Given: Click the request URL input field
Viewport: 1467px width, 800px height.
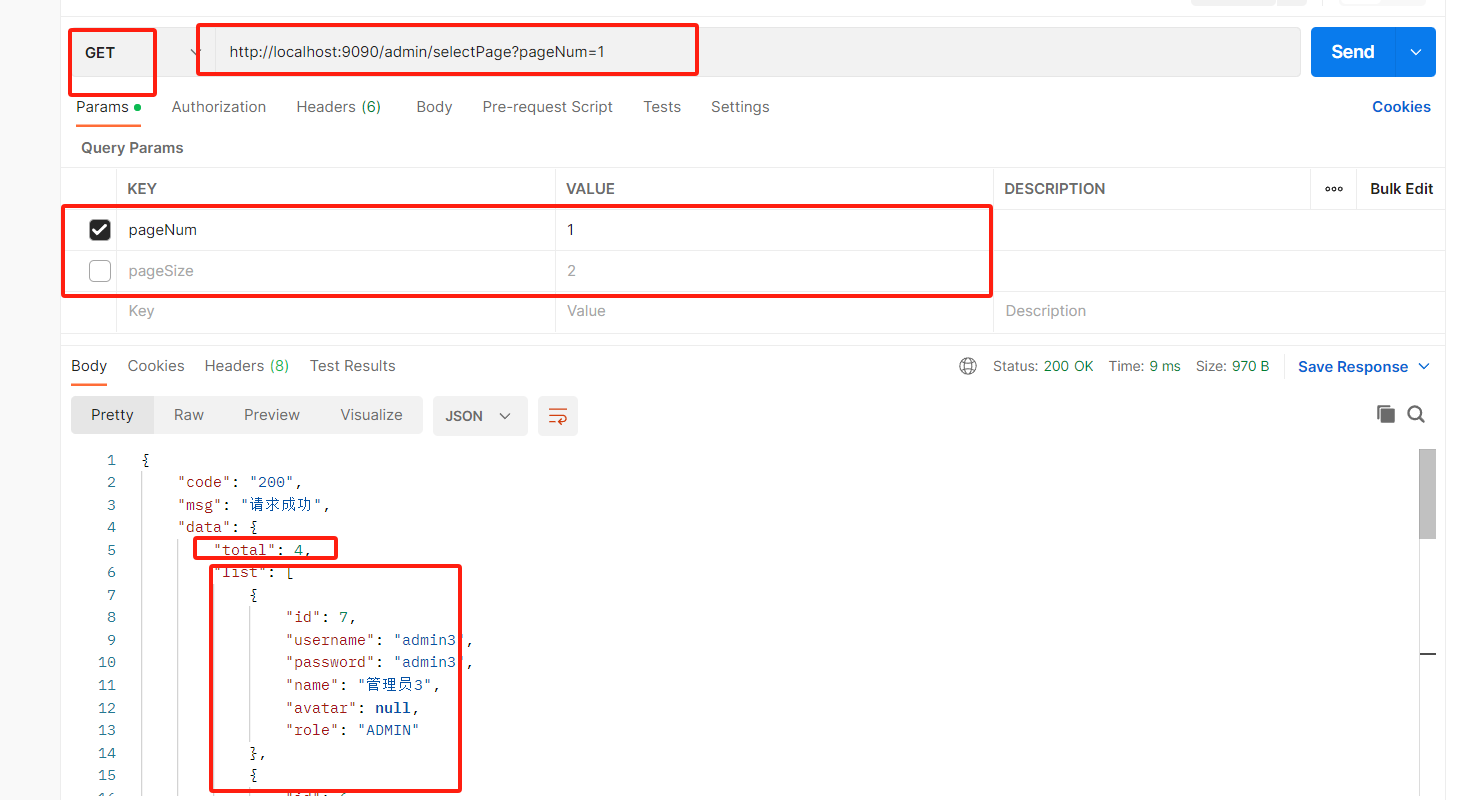Looking at the screenshot, I should [x=757, y=52].
